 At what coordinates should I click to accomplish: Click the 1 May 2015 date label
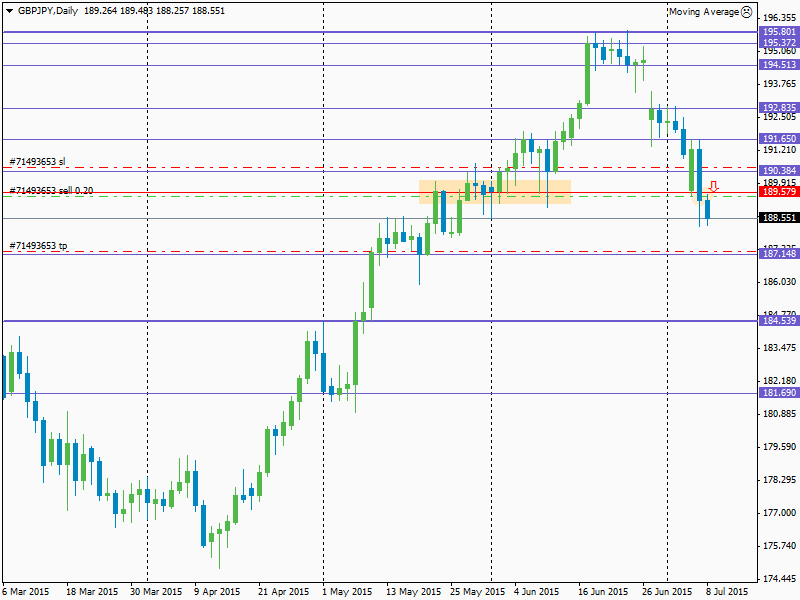click(x=347, y=592)
